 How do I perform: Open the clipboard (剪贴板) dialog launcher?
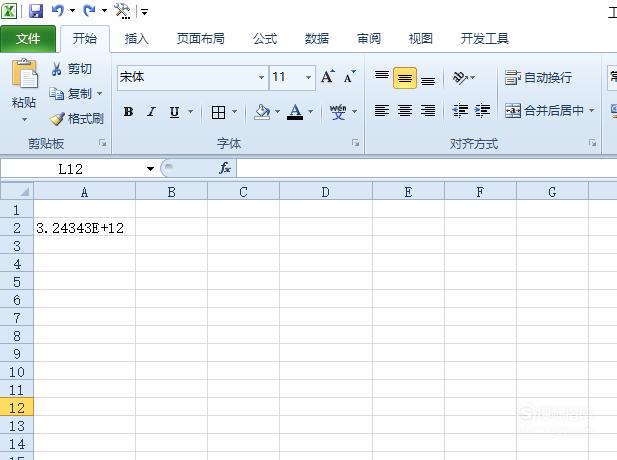102,143
